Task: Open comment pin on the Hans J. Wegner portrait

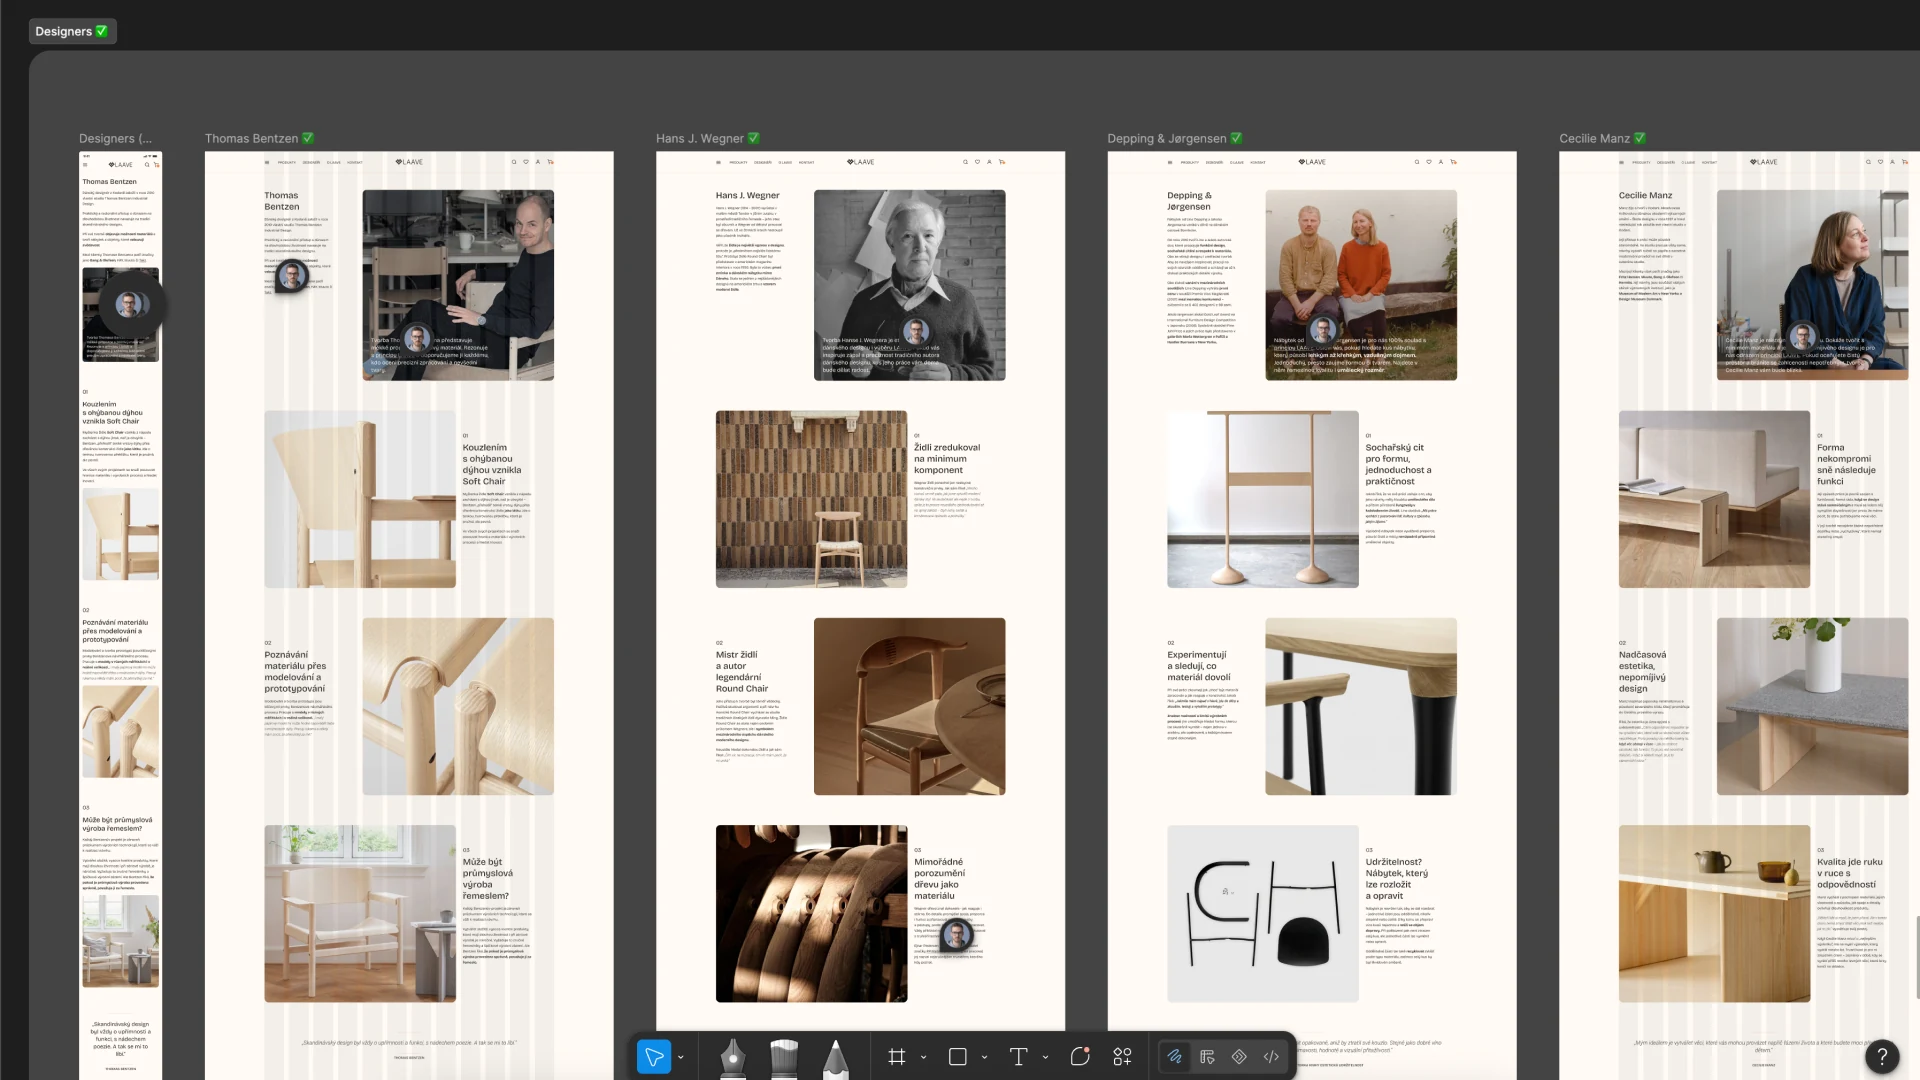Action: [916, 331]
